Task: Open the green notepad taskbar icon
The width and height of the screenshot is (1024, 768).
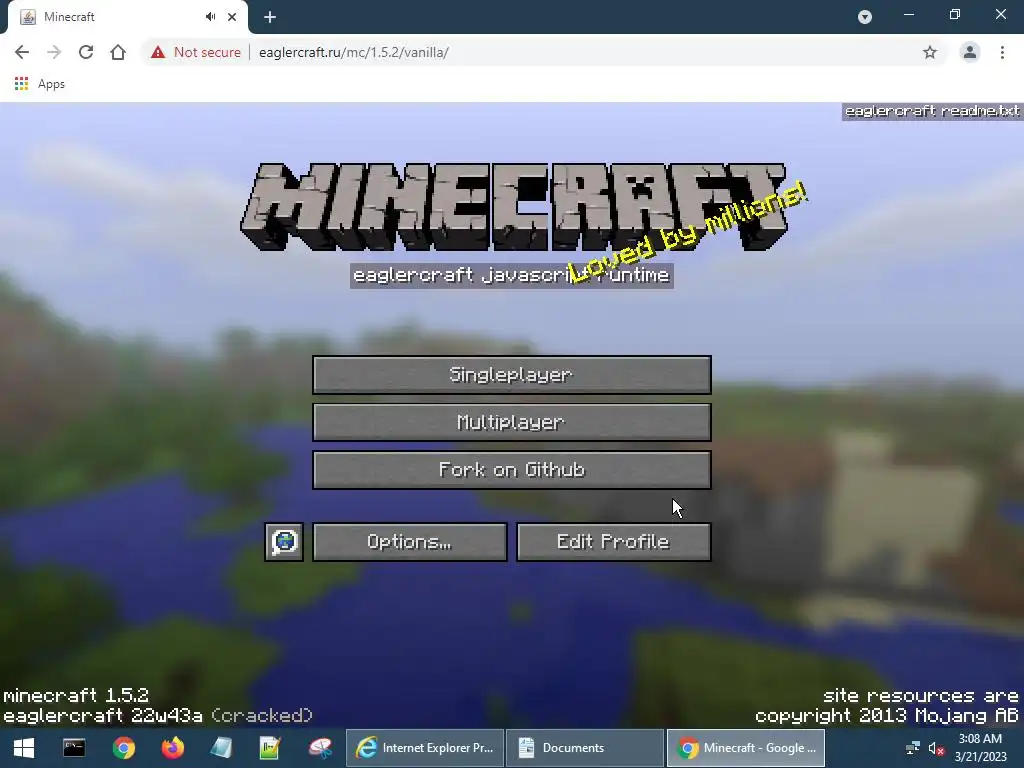Action: pyautogui.click(x=270, y=748)
